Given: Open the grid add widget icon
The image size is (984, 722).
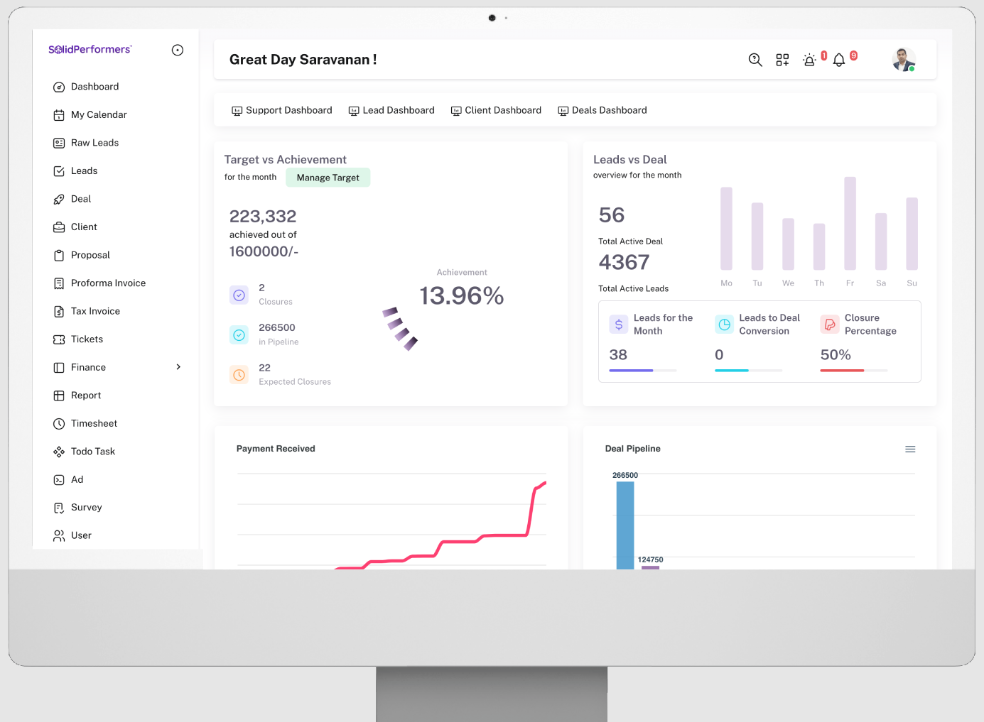Looking at the screenshot, I should [782, 60].
